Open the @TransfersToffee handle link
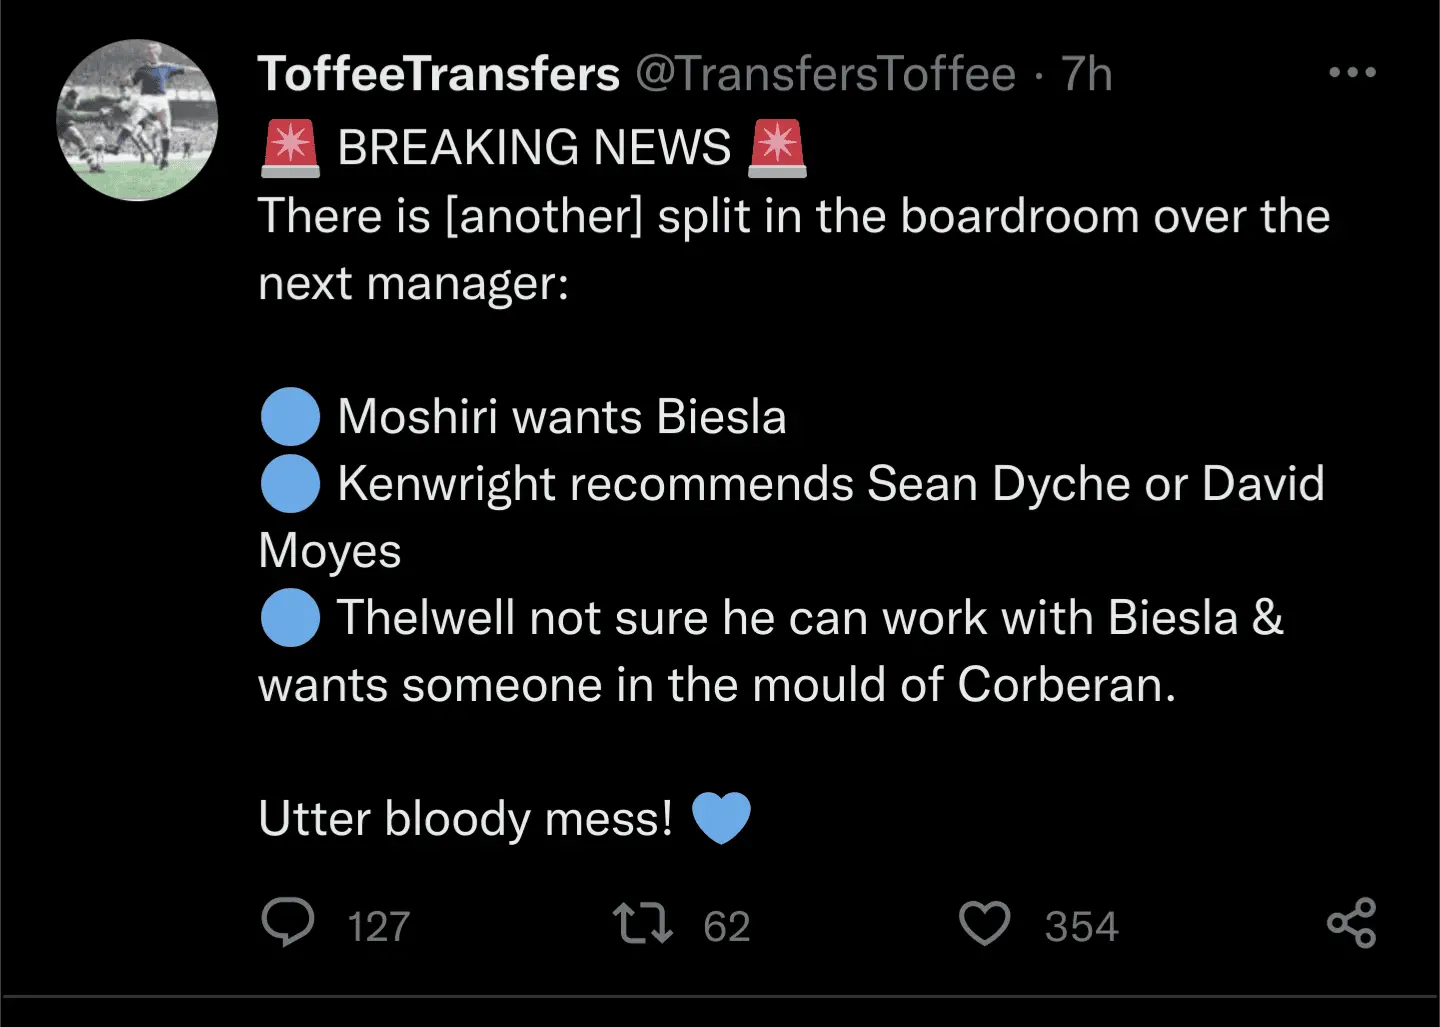This screenshot has height=1027, width=1440. (x=825, y=74)
